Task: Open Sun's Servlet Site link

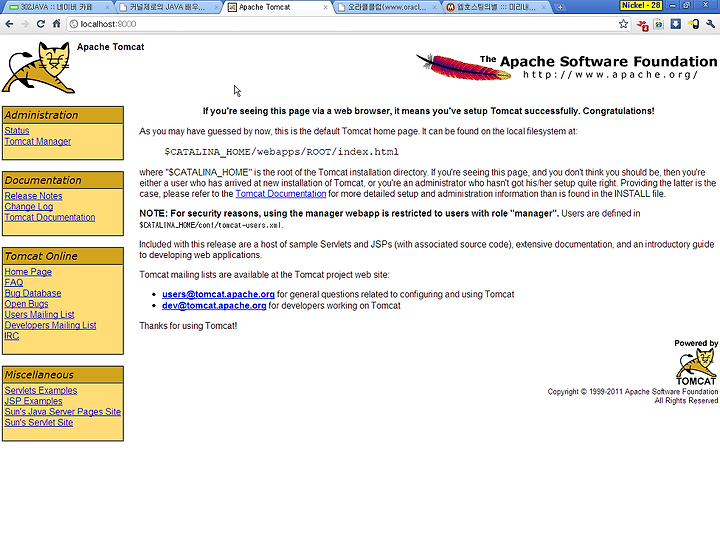Action: coord(39,422)
